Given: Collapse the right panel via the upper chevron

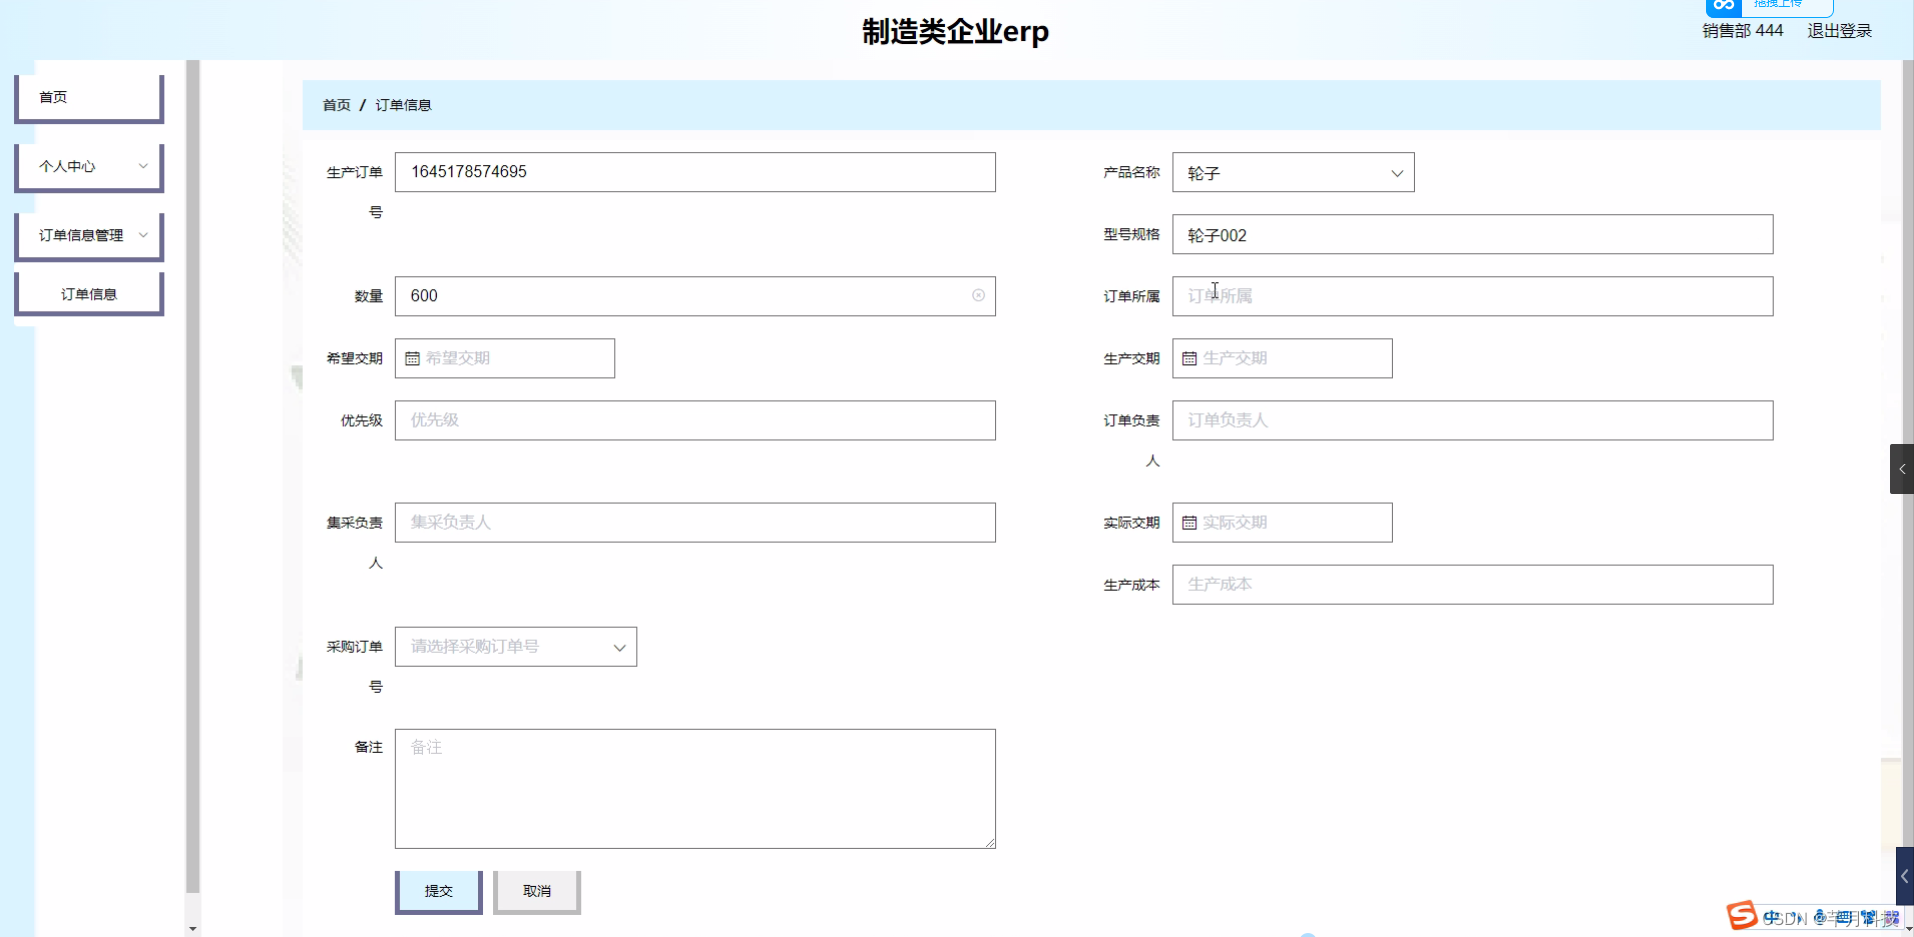Looking at the screenshot, I should [1901, 468].
